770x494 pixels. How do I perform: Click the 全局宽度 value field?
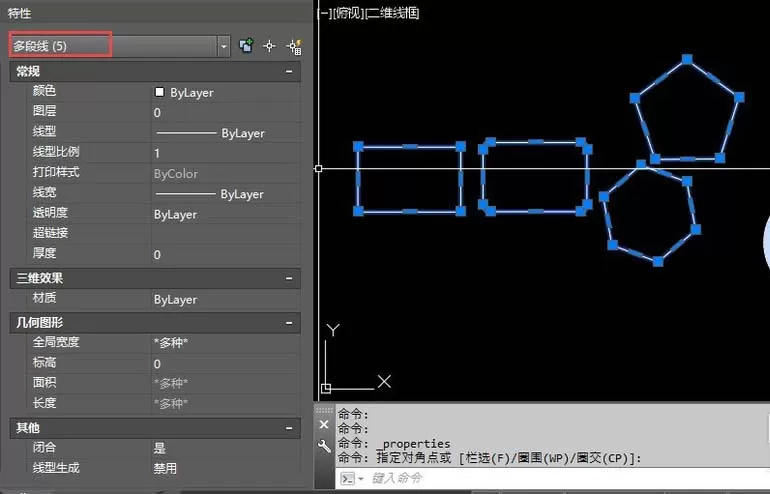(x=226, y=343)
